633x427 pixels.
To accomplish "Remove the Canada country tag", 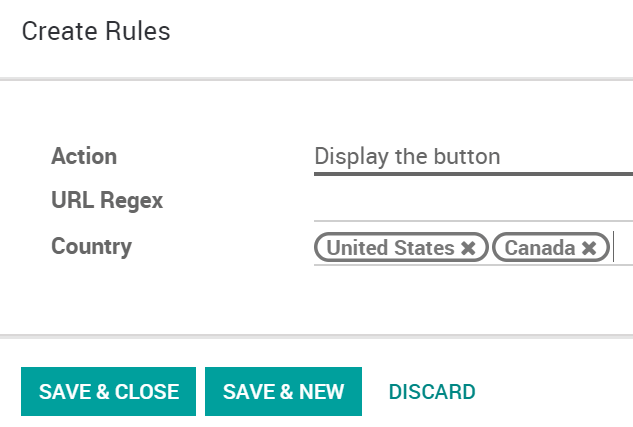I will tap(589, 248).
